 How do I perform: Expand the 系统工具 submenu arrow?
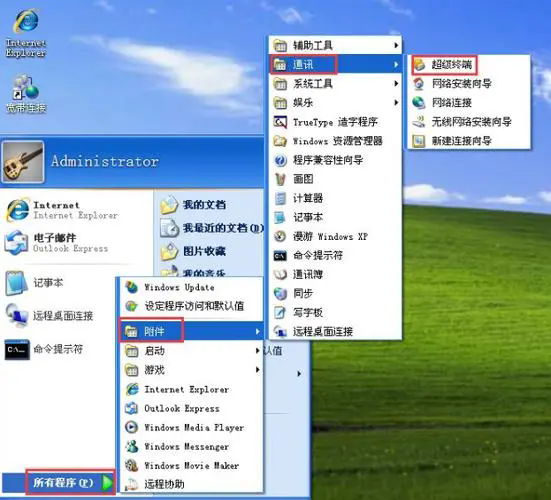[396, 83]
